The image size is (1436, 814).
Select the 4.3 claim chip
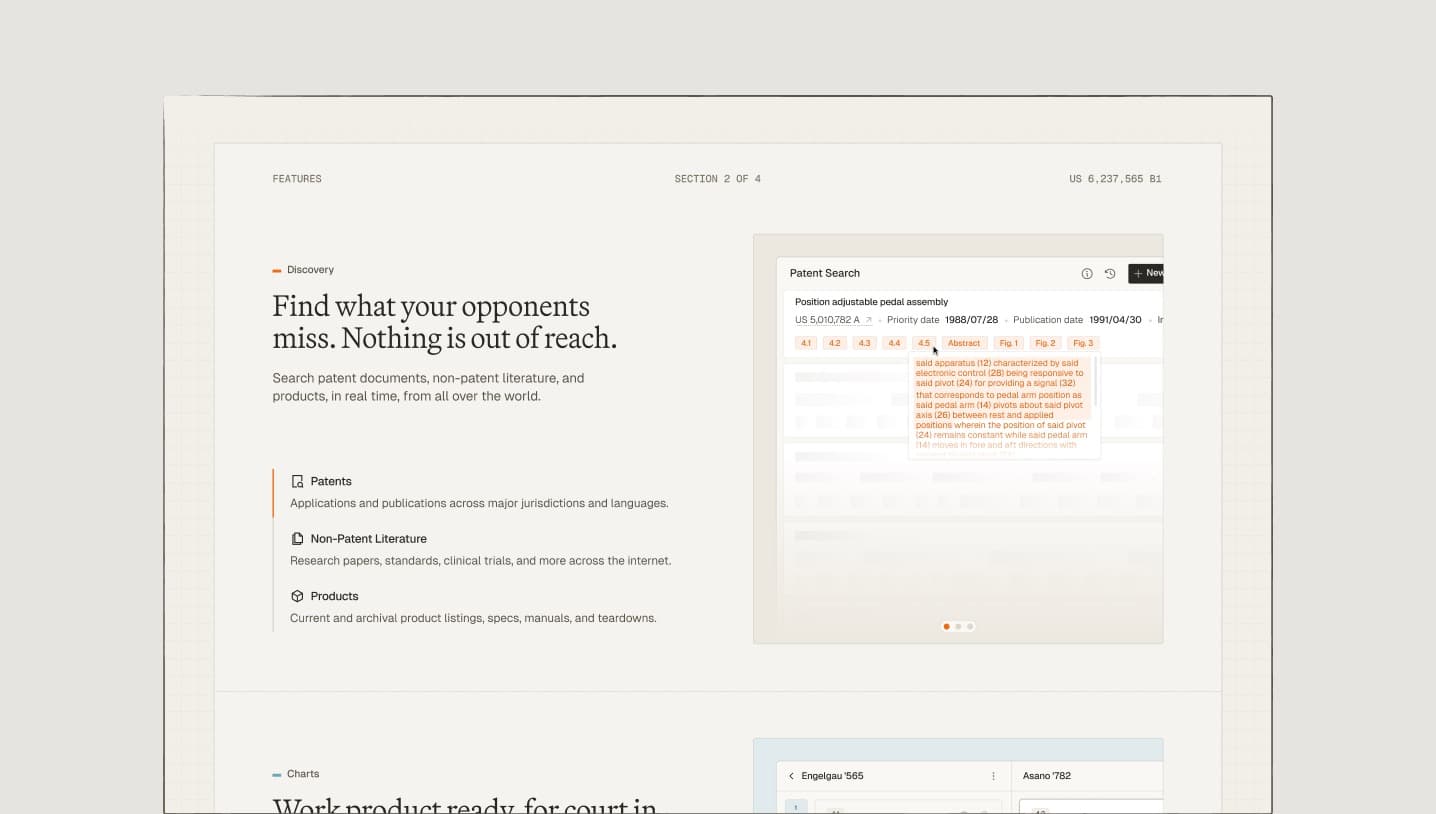pos(864,343)
